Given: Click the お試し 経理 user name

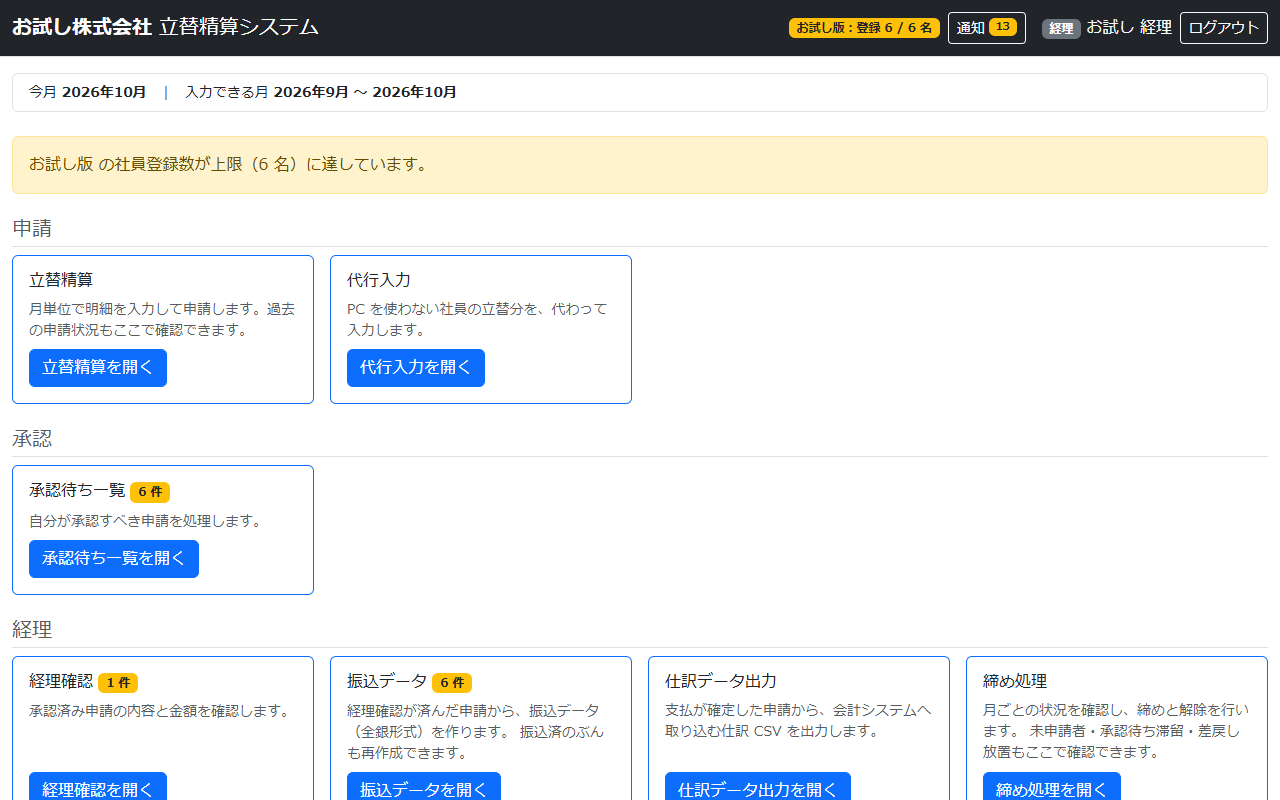Looking at the screenshot, I should [1129, 28].
